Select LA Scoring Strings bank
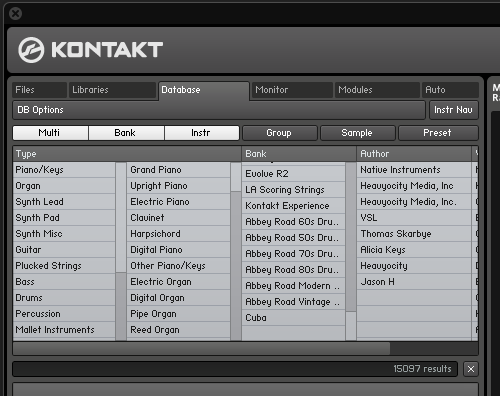The height and width of the screenshot is (396, 500). 293,190
